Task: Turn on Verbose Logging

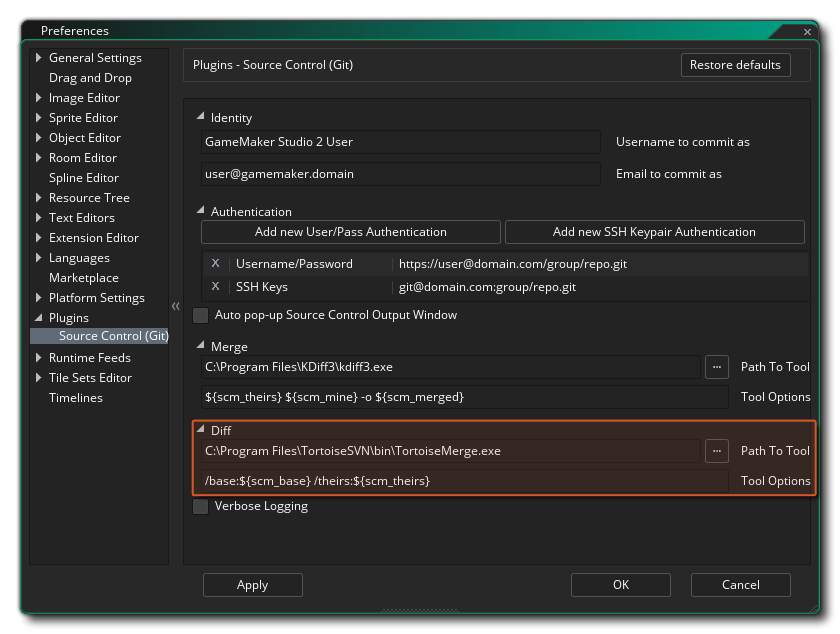Action: coord(200,506)
